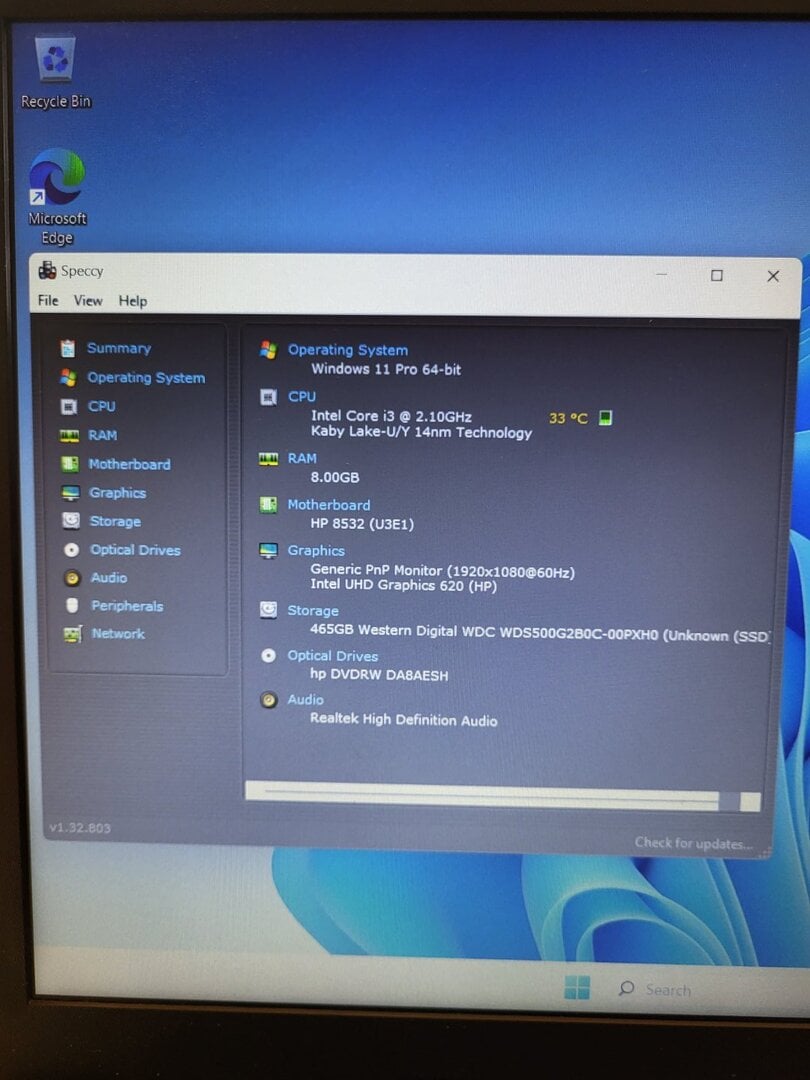Click the Windows Start button on the taskbar
This screenshot has height=1080, width=810.
[x=577, y=989]
